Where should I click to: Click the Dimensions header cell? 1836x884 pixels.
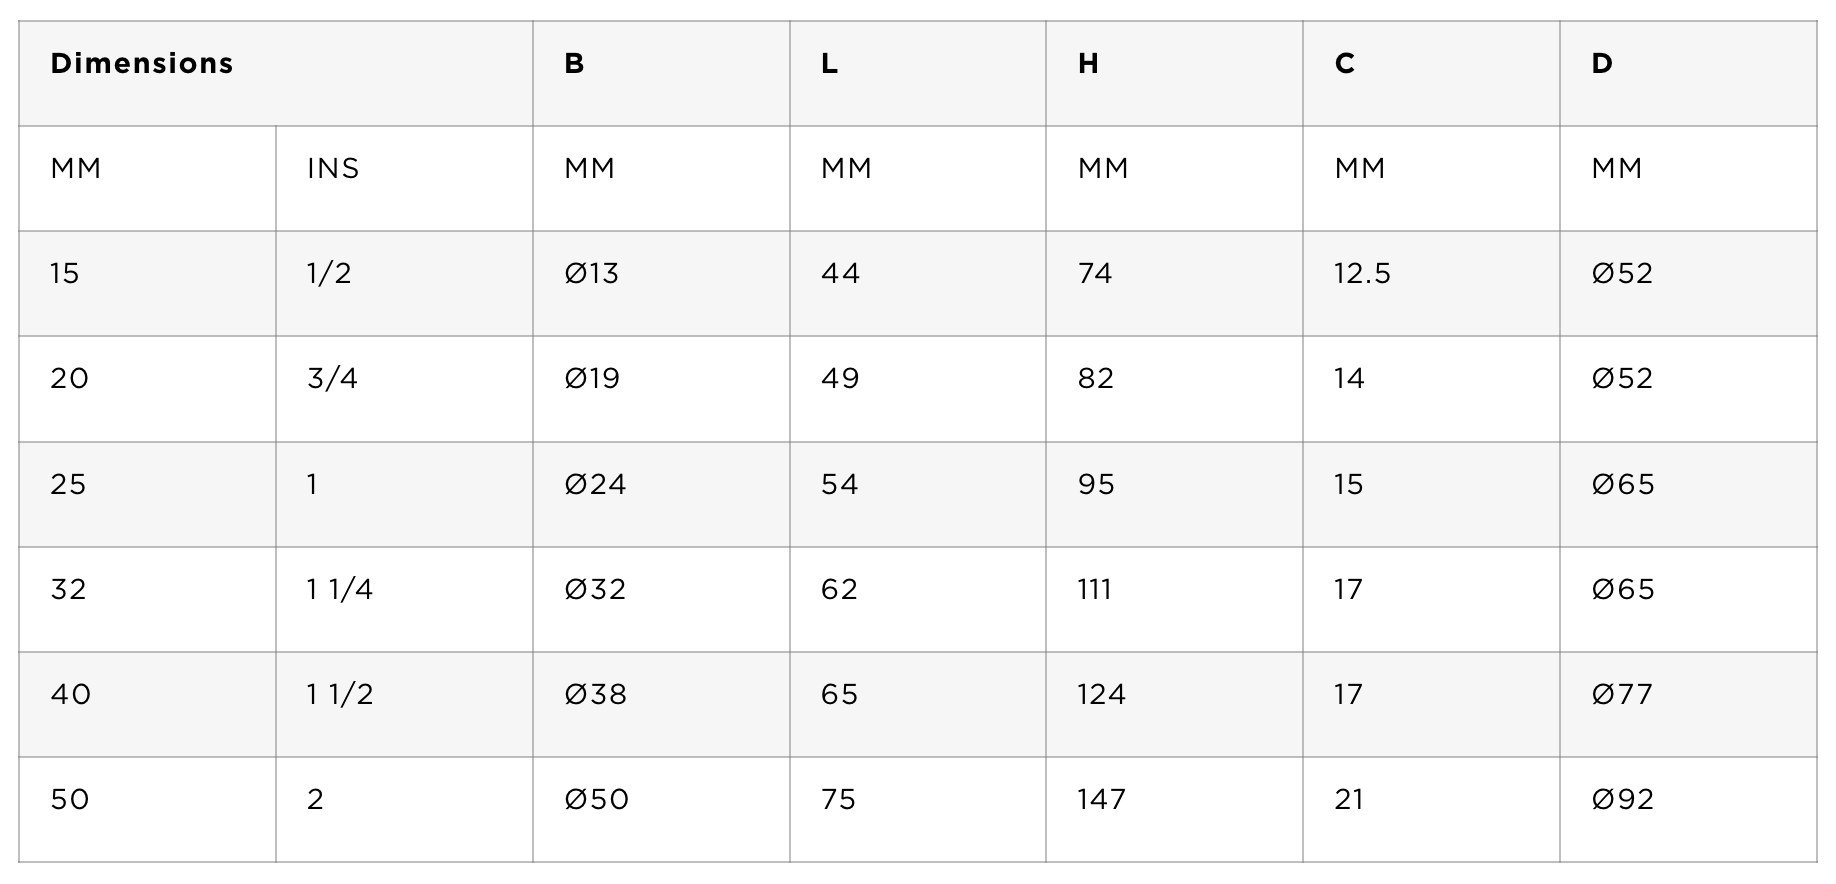pyautogui.click(x=276, y=74)
